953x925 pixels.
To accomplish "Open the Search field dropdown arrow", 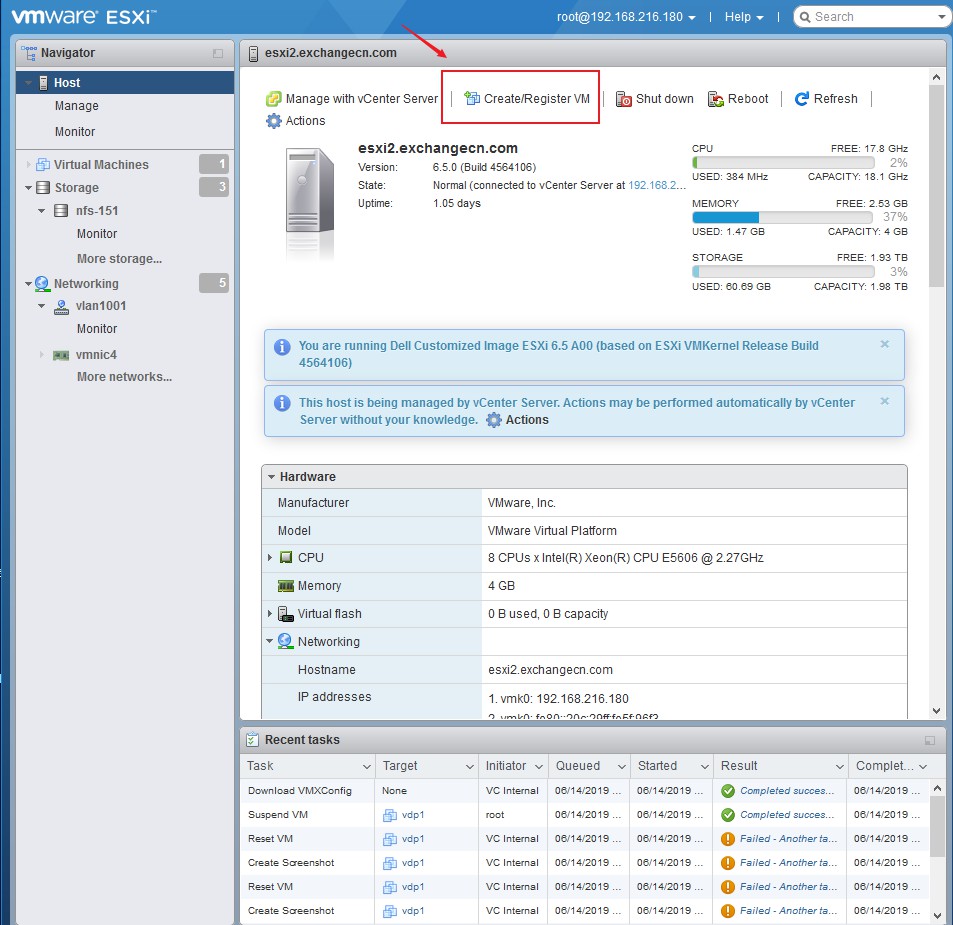I will 941,17.
